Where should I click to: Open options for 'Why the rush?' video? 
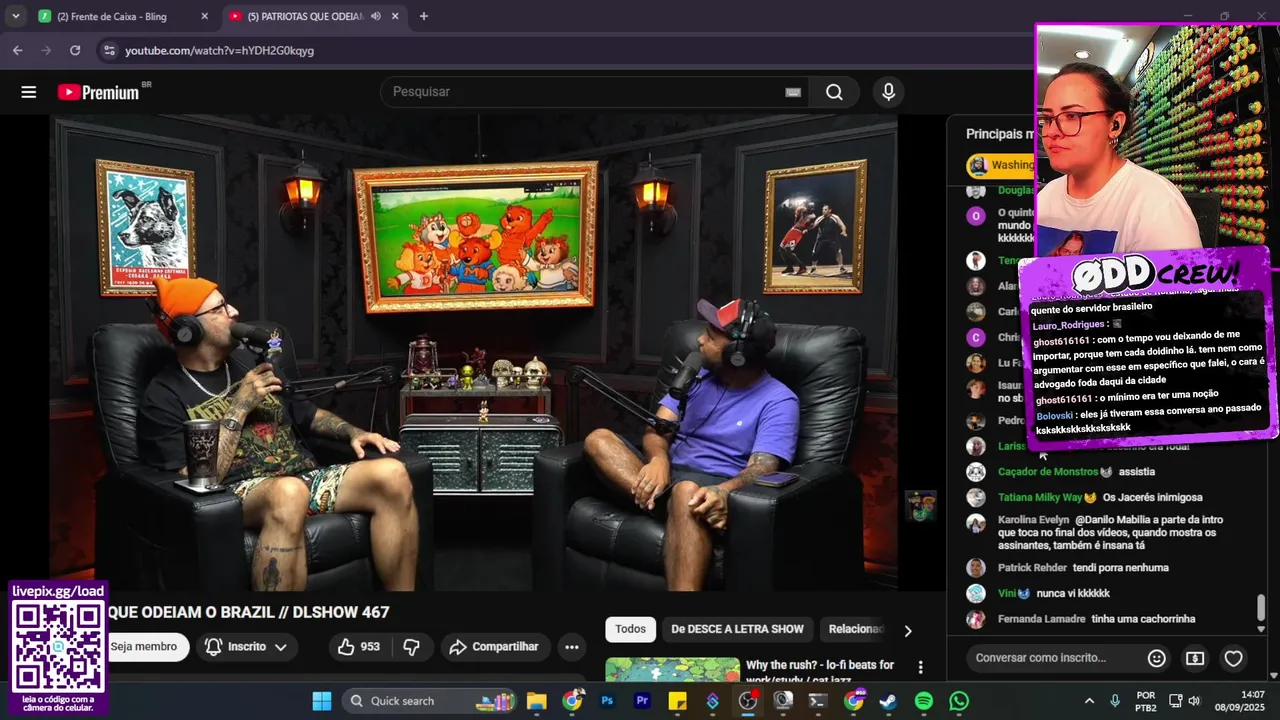(921, 667)
